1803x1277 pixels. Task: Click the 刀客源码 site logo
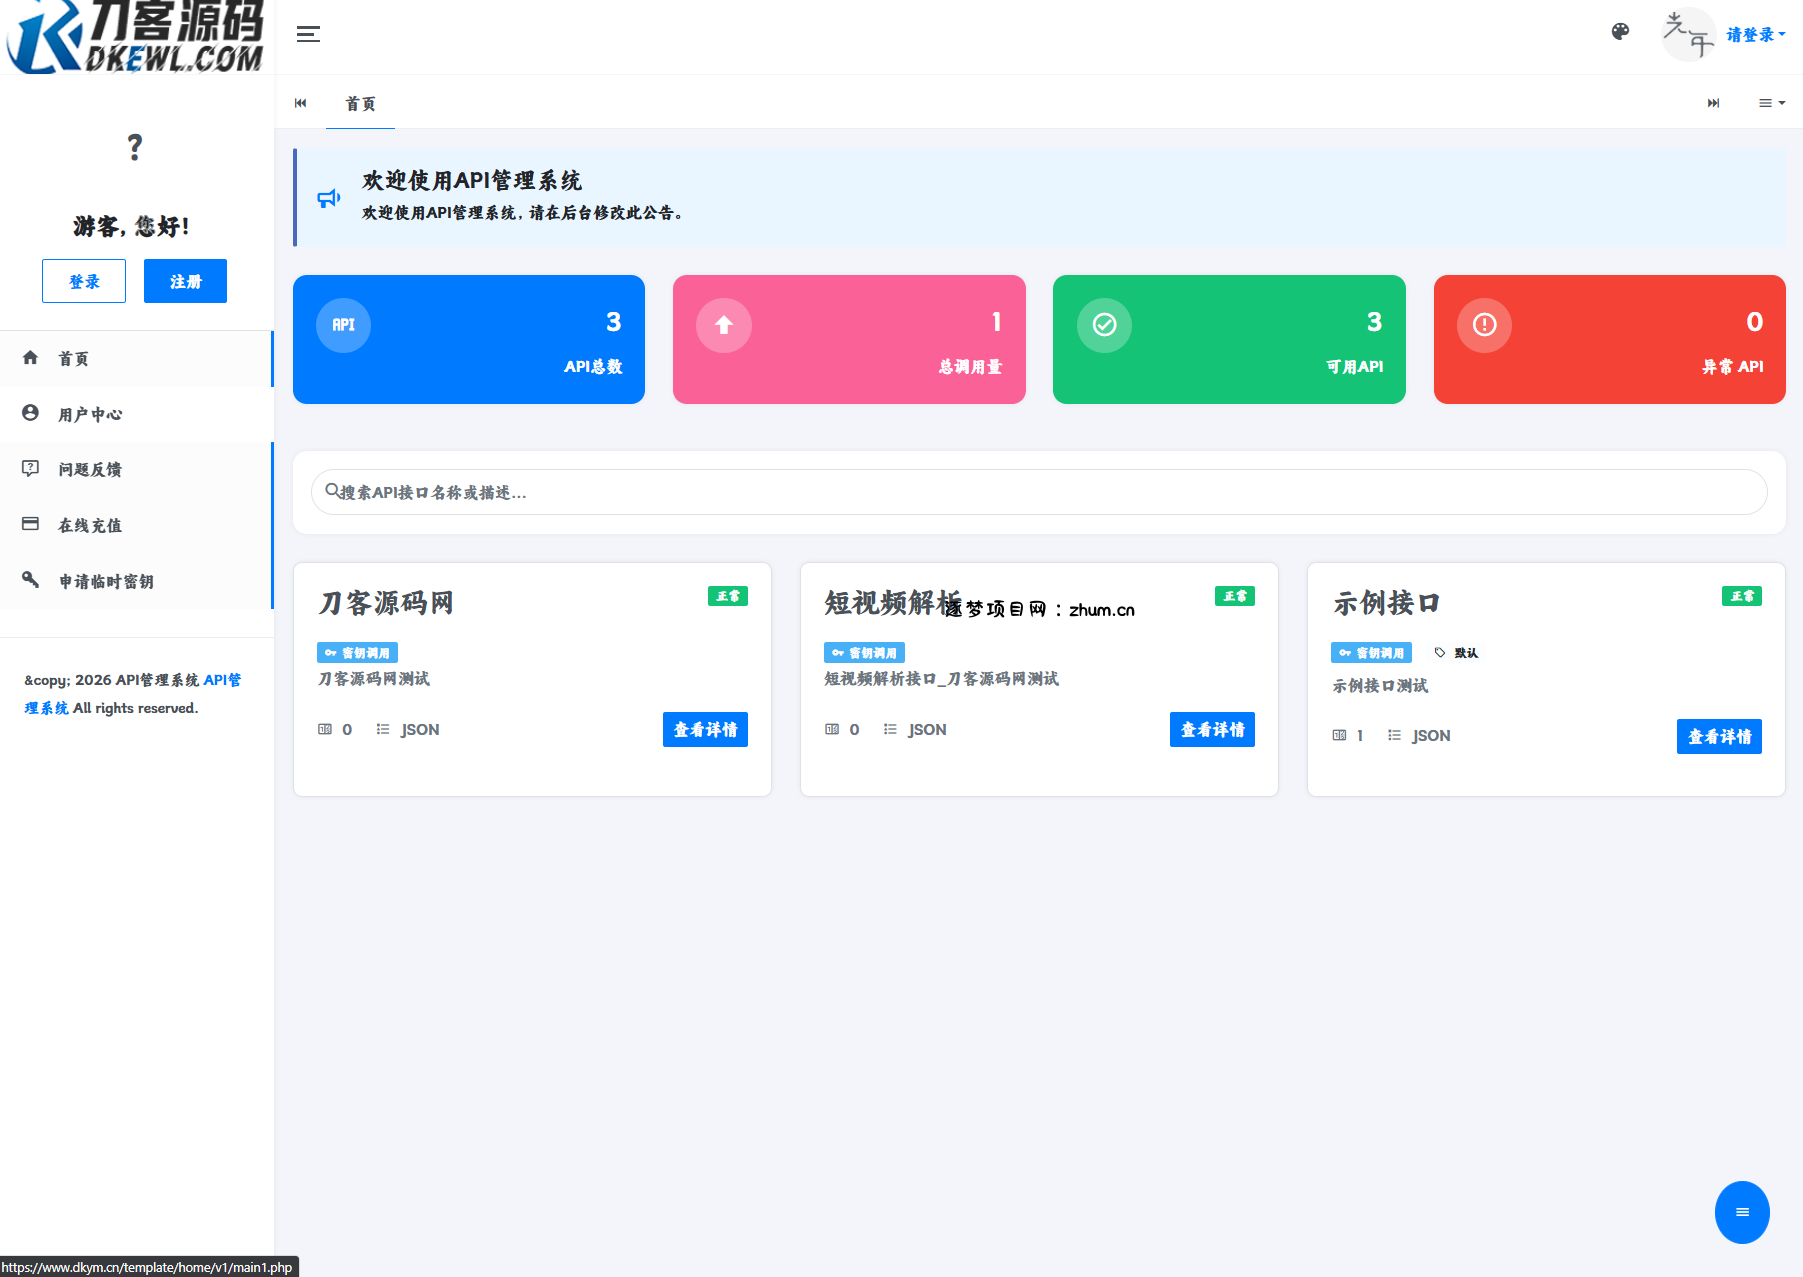point(136,37)
